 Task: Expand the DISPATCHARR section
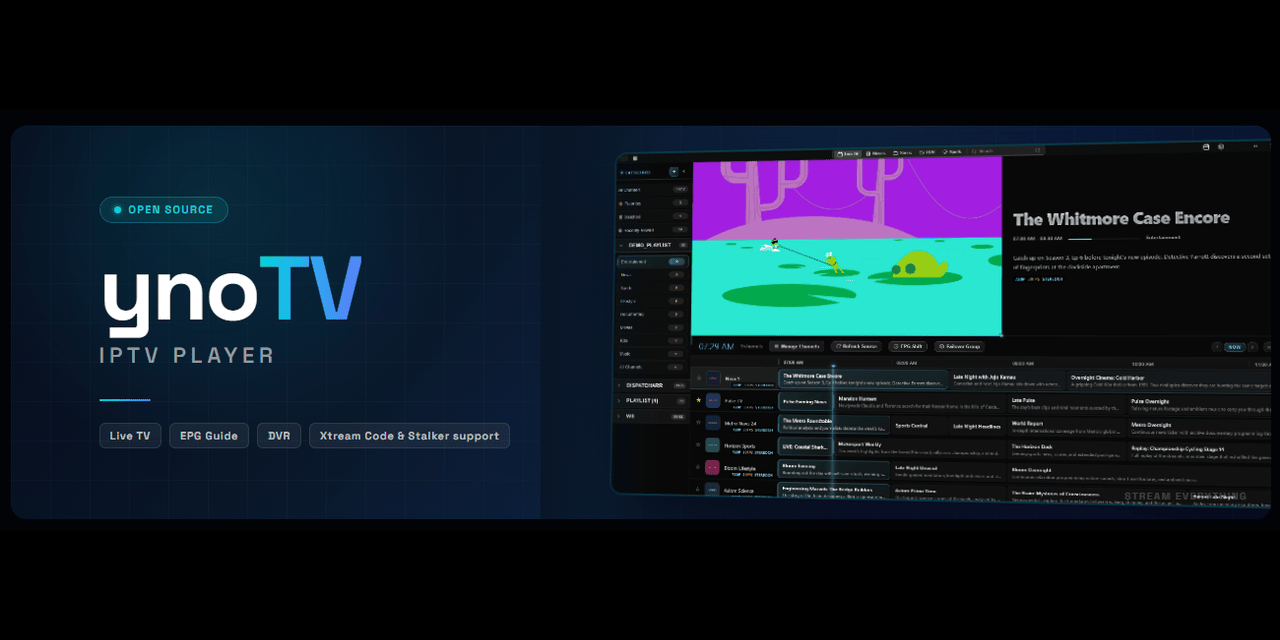coord(652,386)
